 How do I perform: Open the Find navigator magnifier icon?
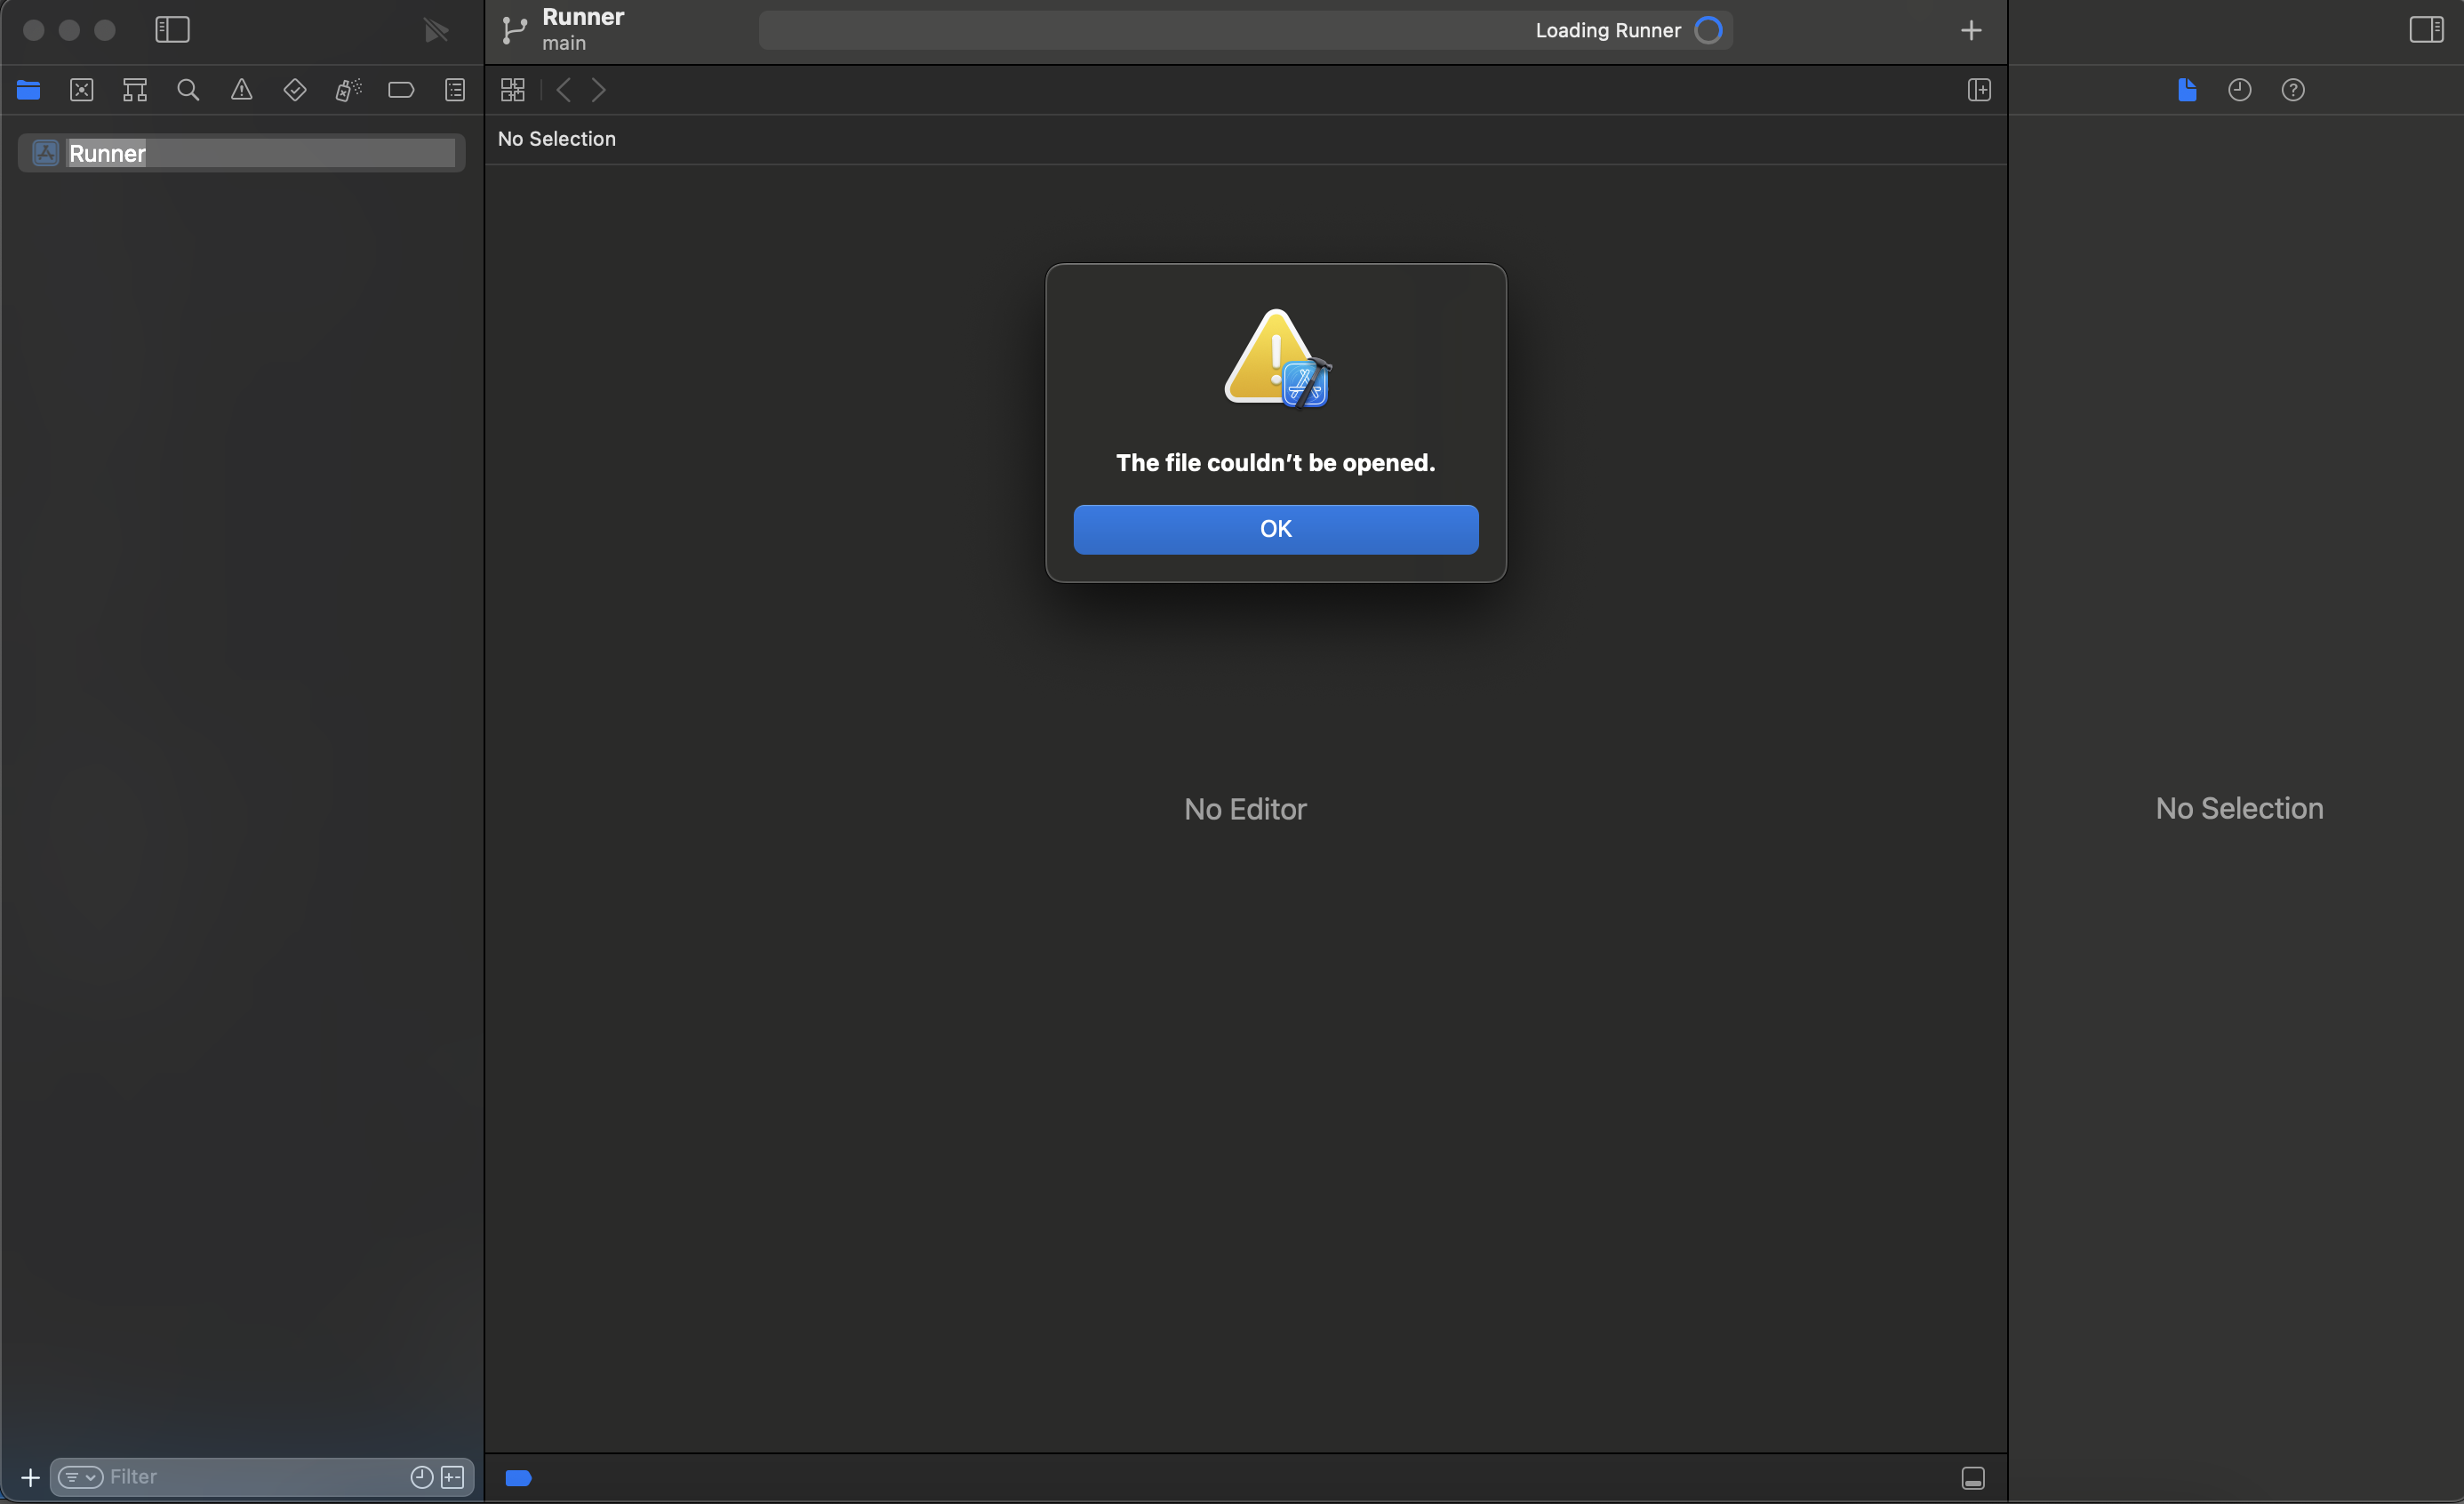(188, 90)
